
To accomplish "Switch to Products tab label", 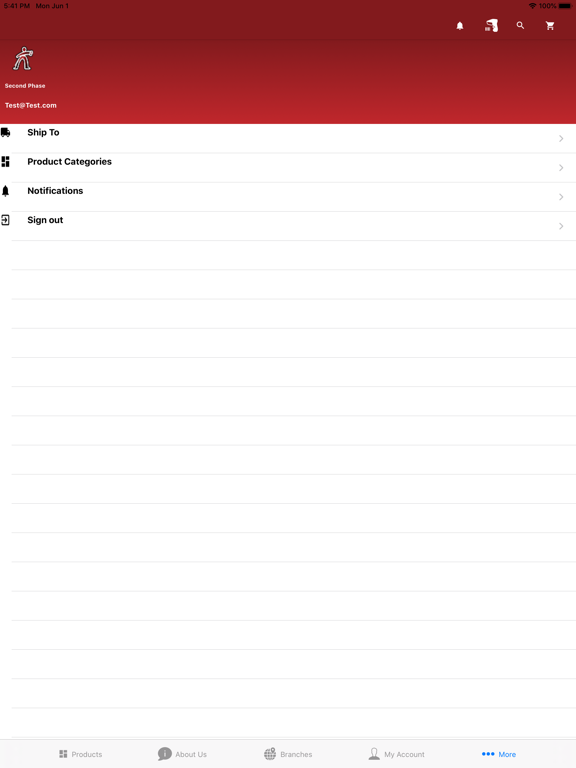I will tap(87, 754).
